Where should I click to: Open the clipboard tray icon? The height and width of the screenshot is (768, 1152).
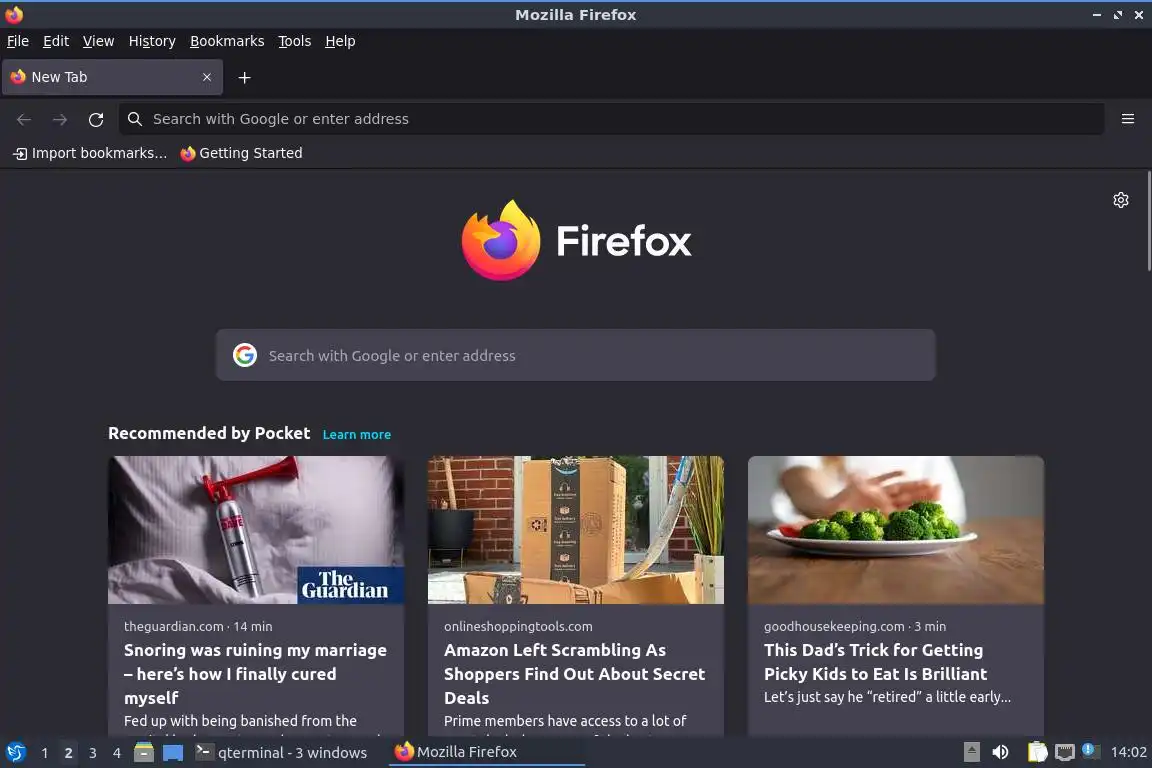[x=1037, y=752]
